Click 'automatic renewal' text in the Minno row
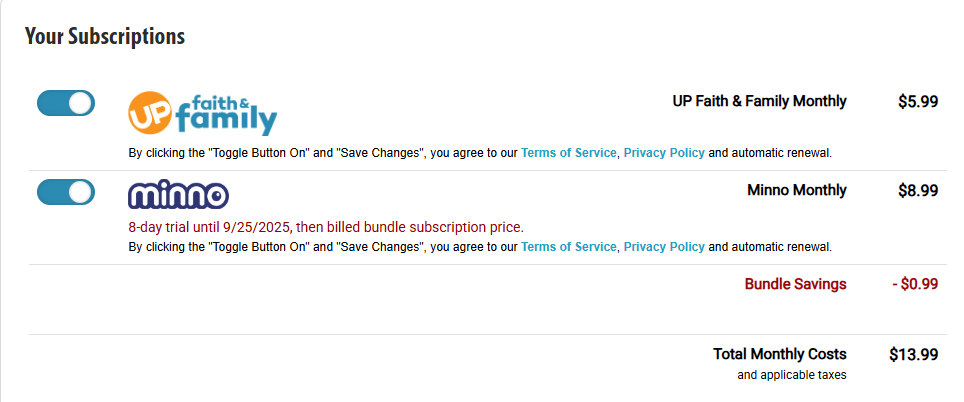The image size is (964, 402). pyautogui.click(x=781, y=246)
